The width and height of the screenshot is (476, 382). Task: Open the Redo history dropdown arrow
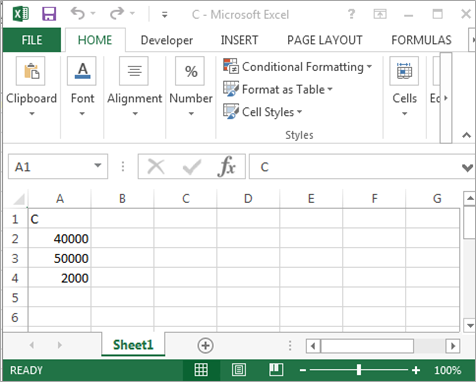point(132,14)
